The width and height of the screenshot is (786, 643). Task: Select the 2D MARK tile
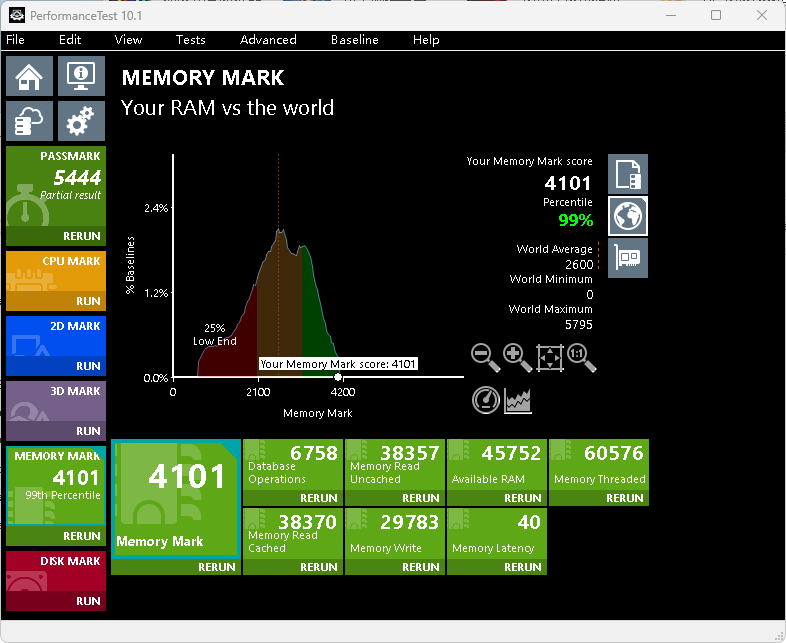(56, 336)
